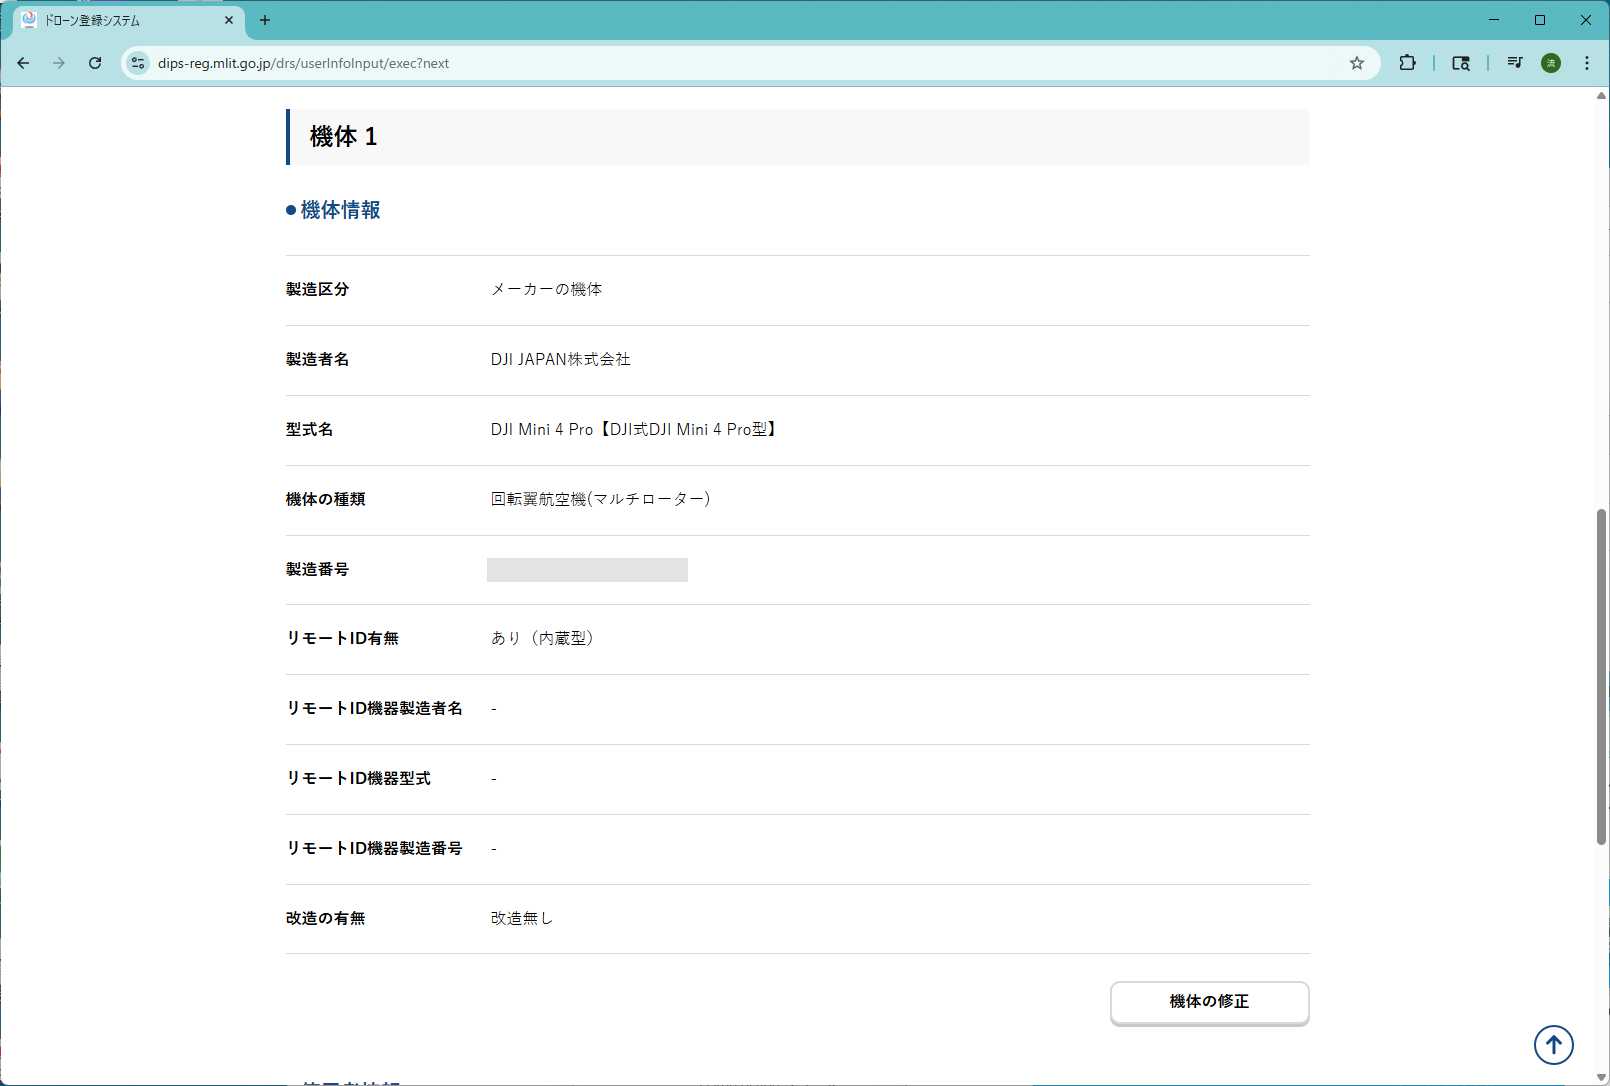This screenshot has height=1086, width=1610.
Task: Click the 製造区分 label
Action: (317, 289)
